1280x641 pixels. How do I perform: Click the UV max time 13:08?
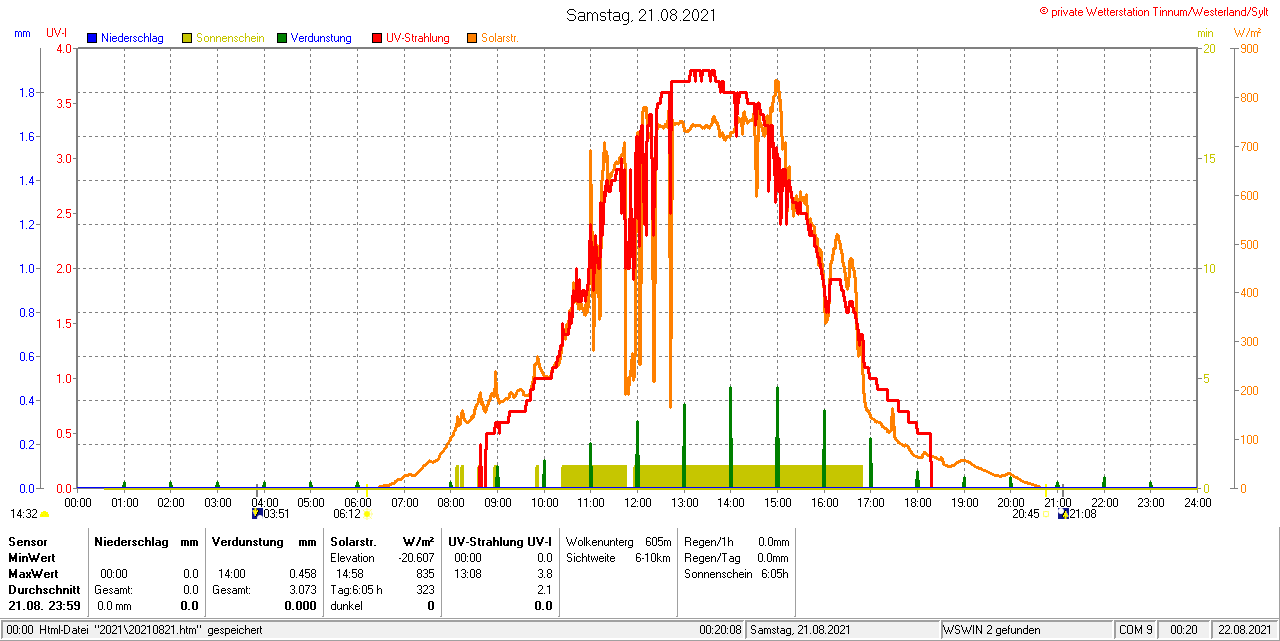tap(468, 574)
